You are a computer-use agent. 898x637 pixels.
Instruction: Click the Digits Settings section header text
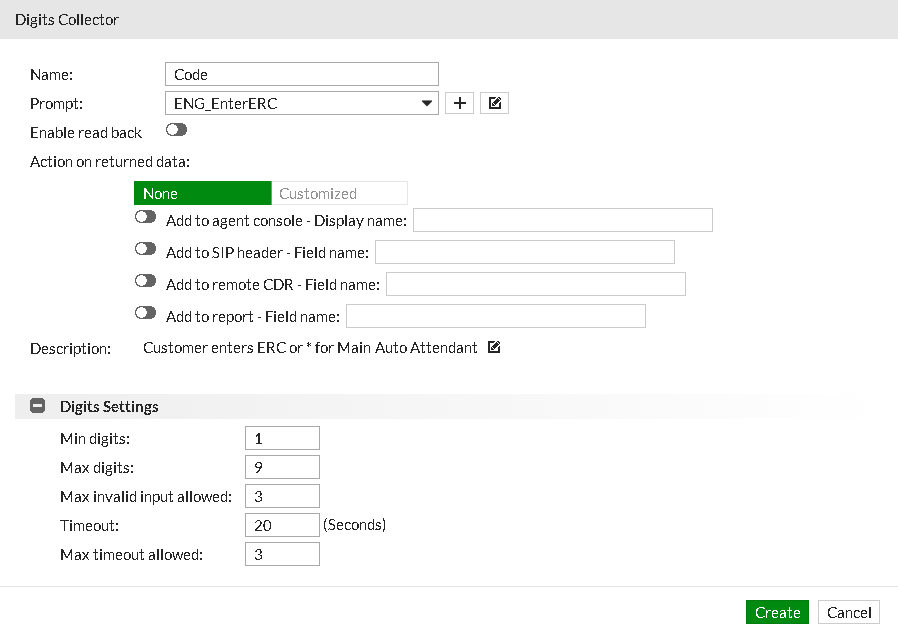pyautogui.click(x=109, y=407)
